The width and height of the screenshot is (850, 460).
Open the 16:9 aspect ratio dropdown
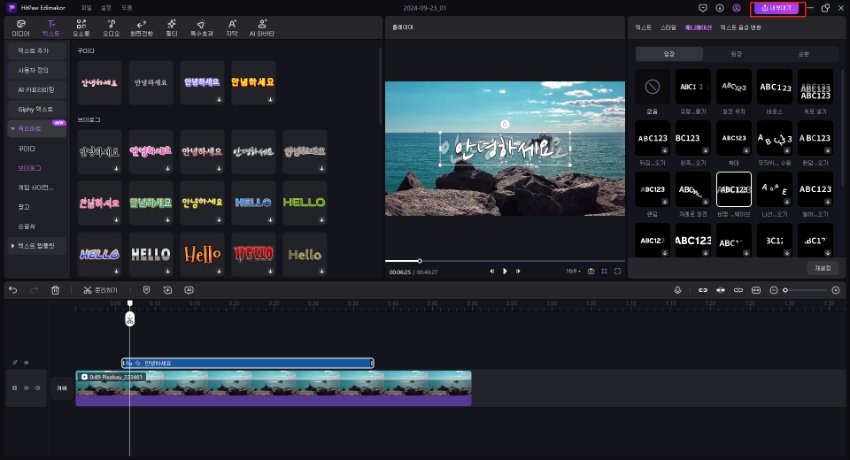pos(572,271)
